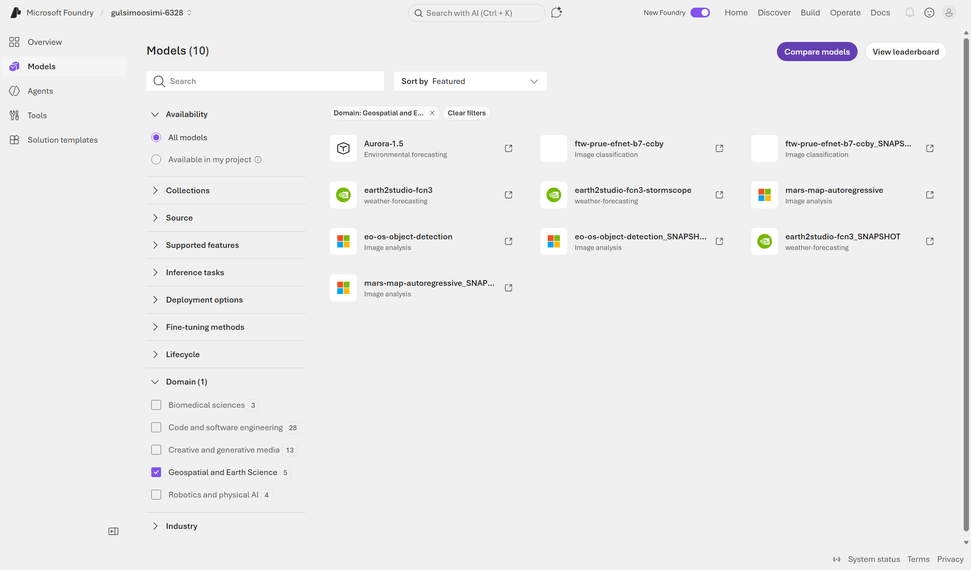Check Code and software engineering checkbox
This screenshot has height=570, width=971.
coord(156,428)
